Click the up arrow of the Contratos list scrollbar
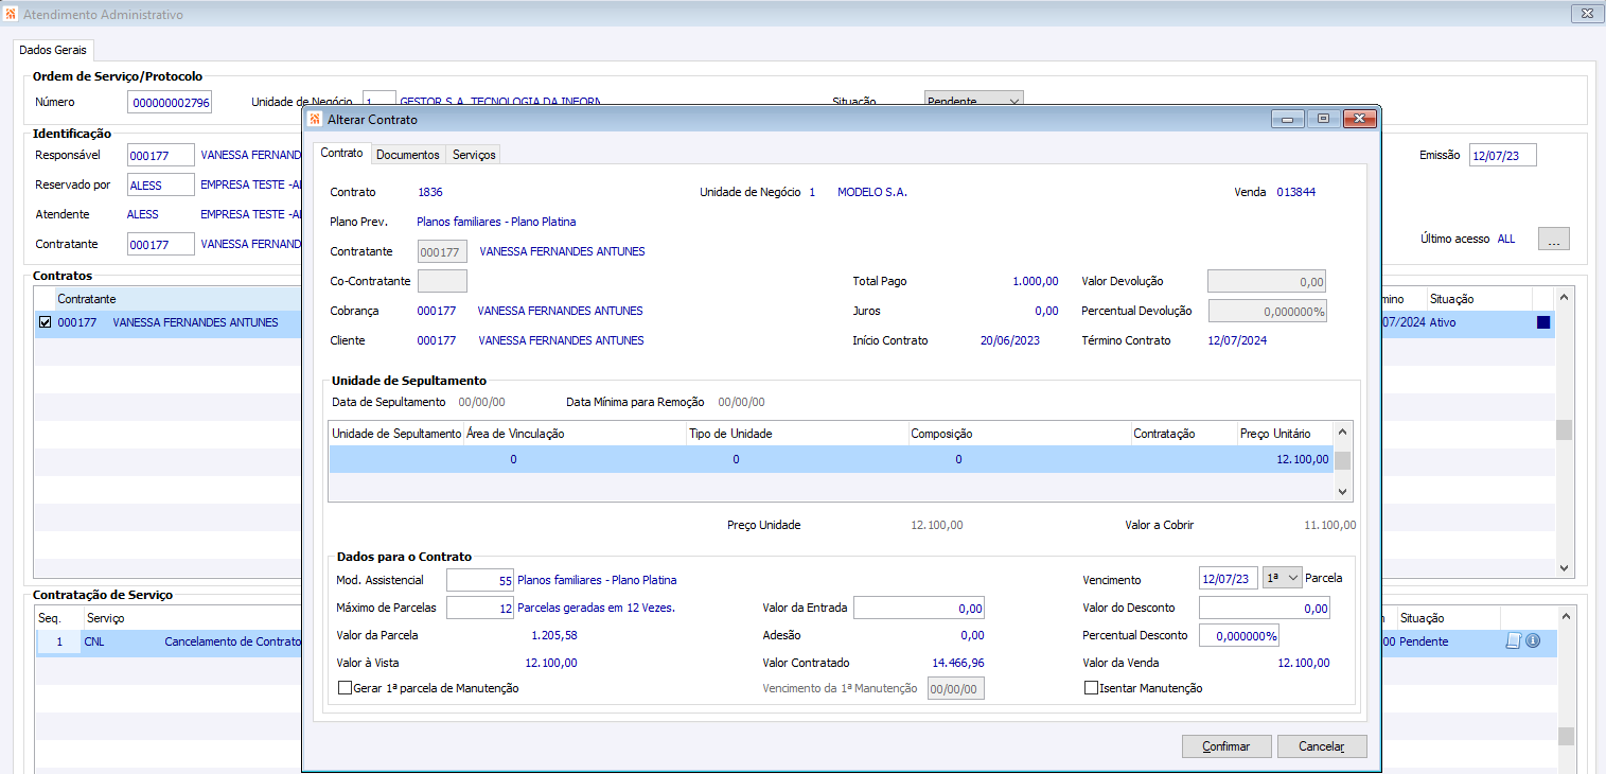Screen dimensions: 1607x776 (1564, 298)
